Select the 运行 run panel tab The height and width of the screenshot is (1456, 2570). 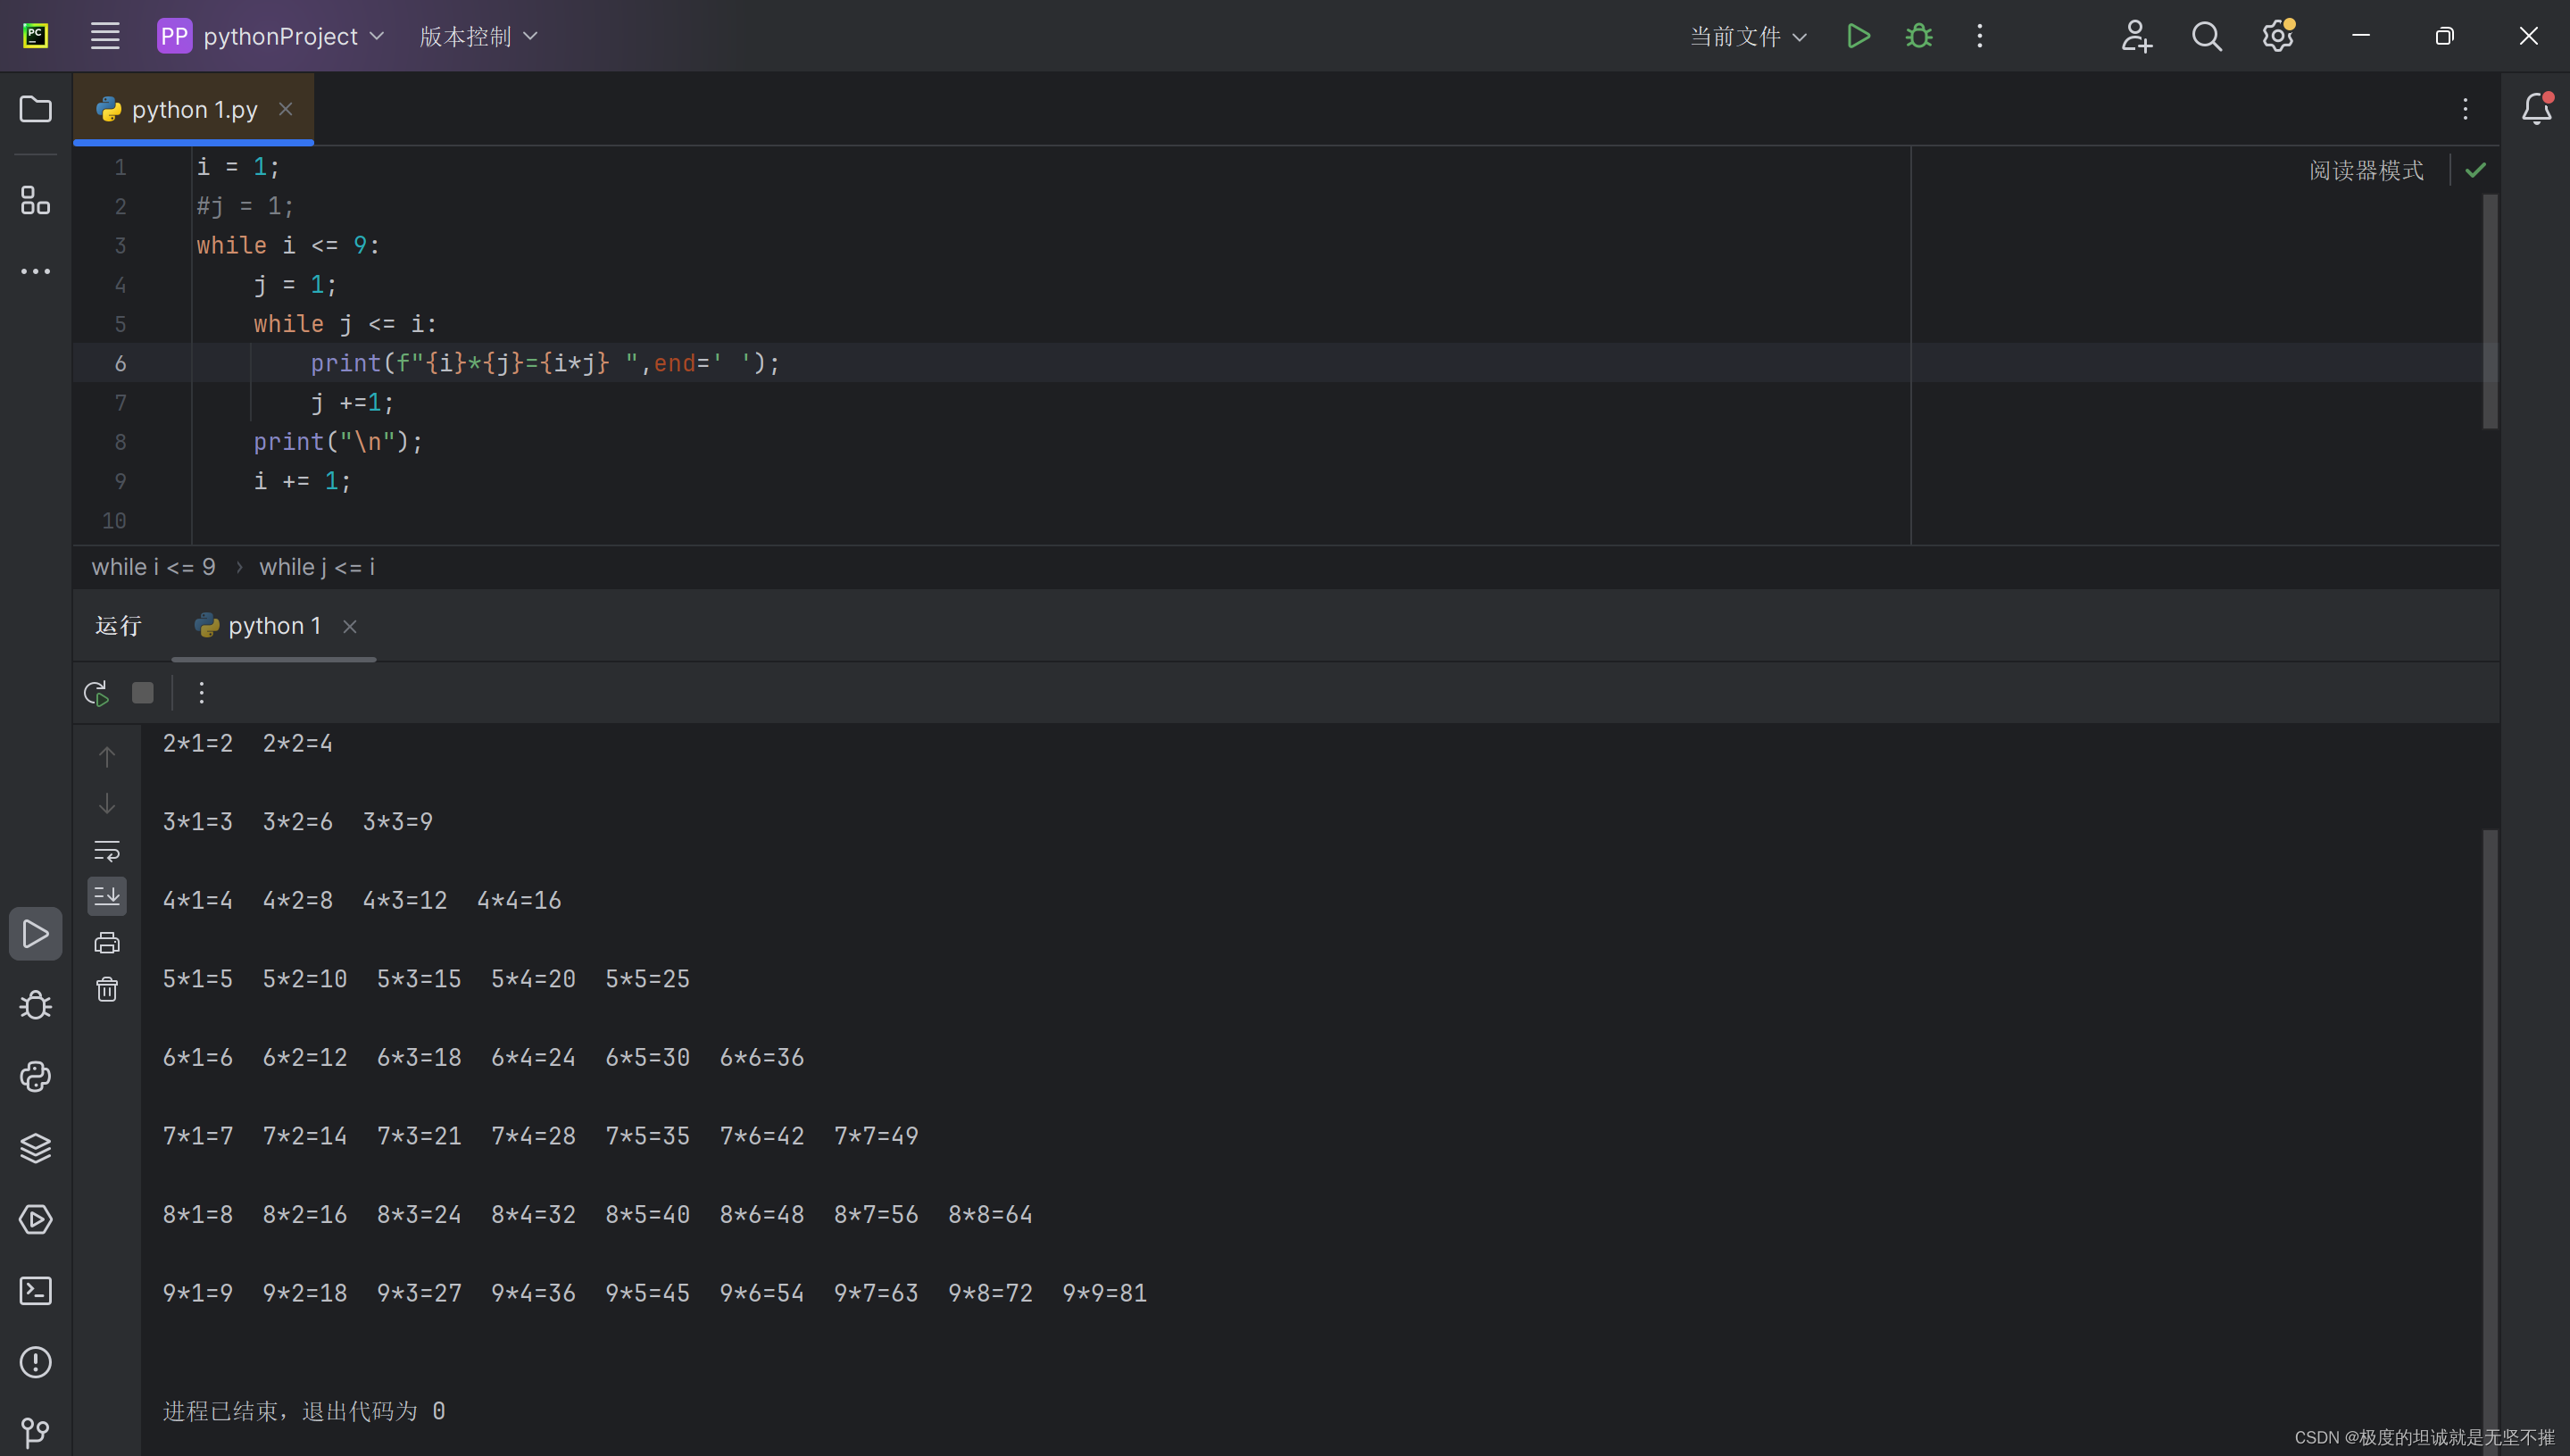[x=117, y=625]
